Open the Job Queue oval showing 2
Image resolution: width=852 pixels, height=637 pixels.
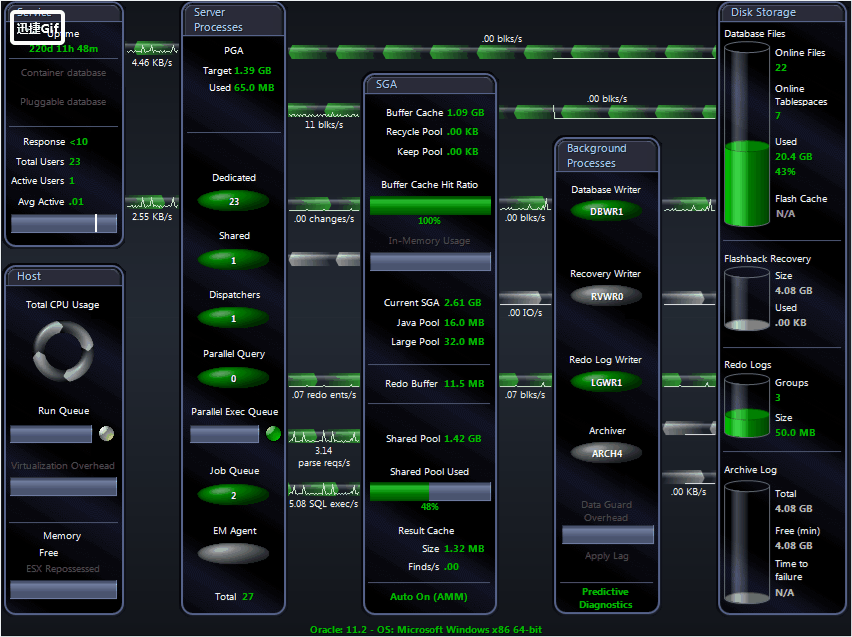[x=234, y=495]
